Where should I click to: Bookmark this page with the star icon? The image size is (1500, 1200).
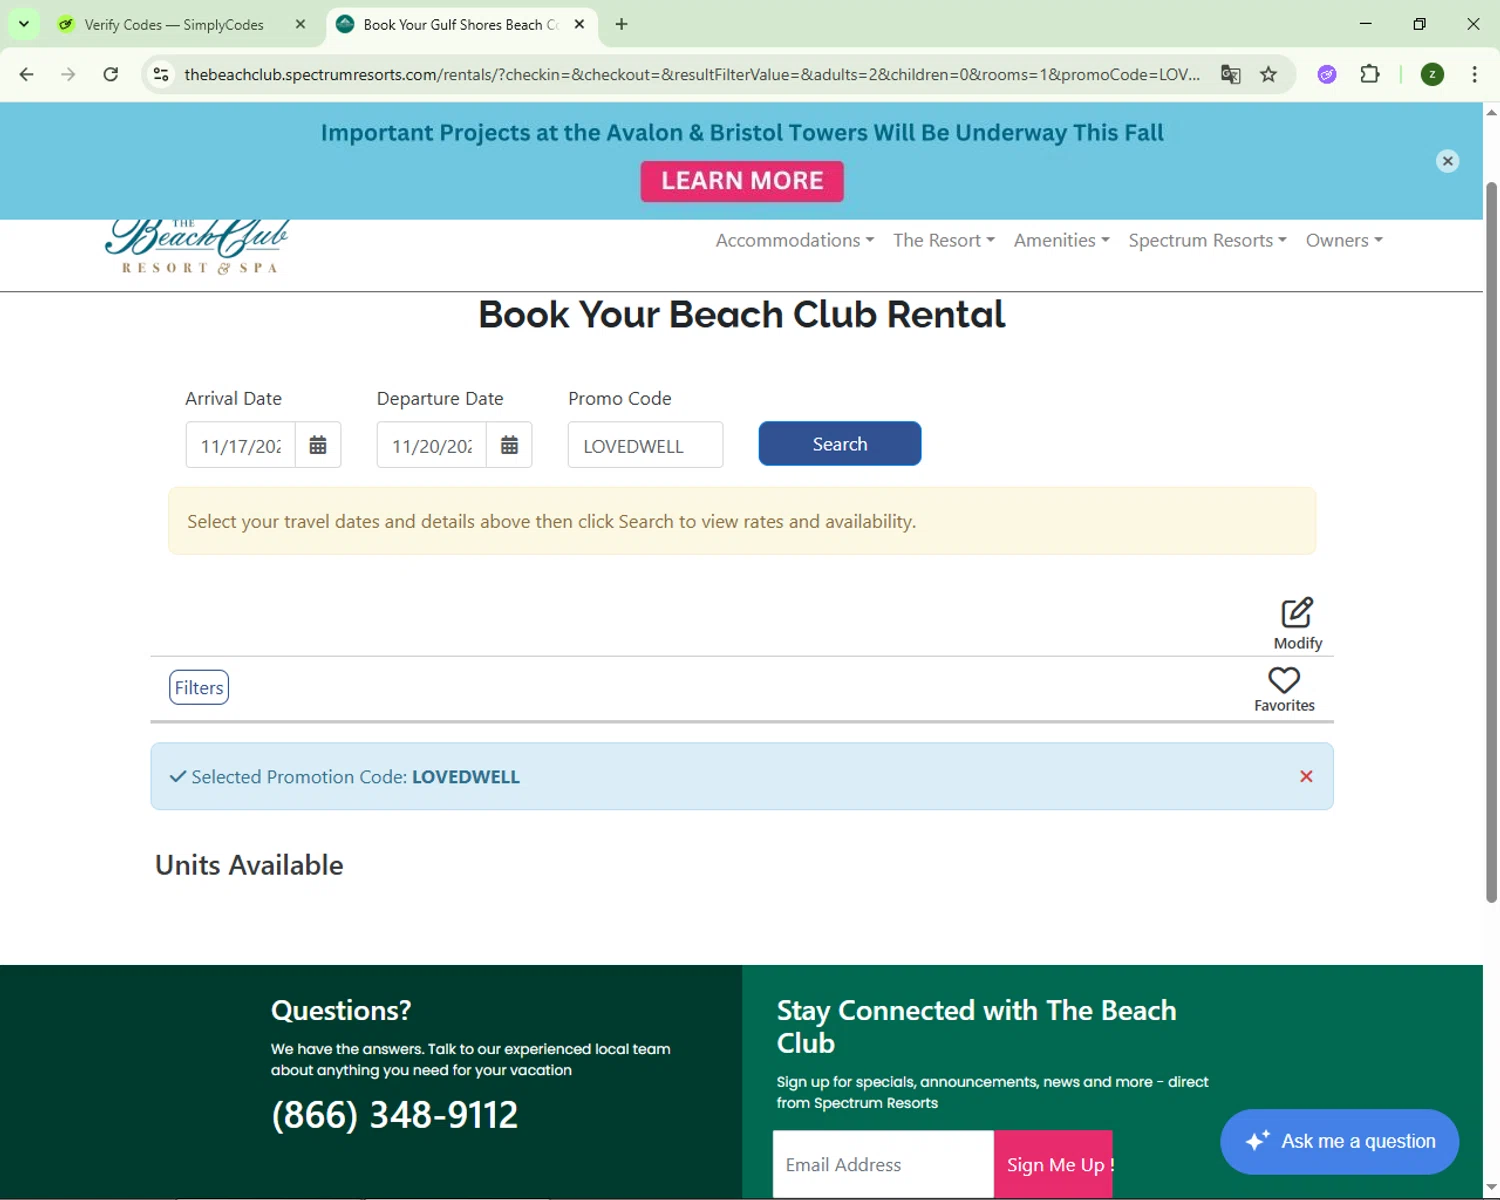tap(1268, 74)
